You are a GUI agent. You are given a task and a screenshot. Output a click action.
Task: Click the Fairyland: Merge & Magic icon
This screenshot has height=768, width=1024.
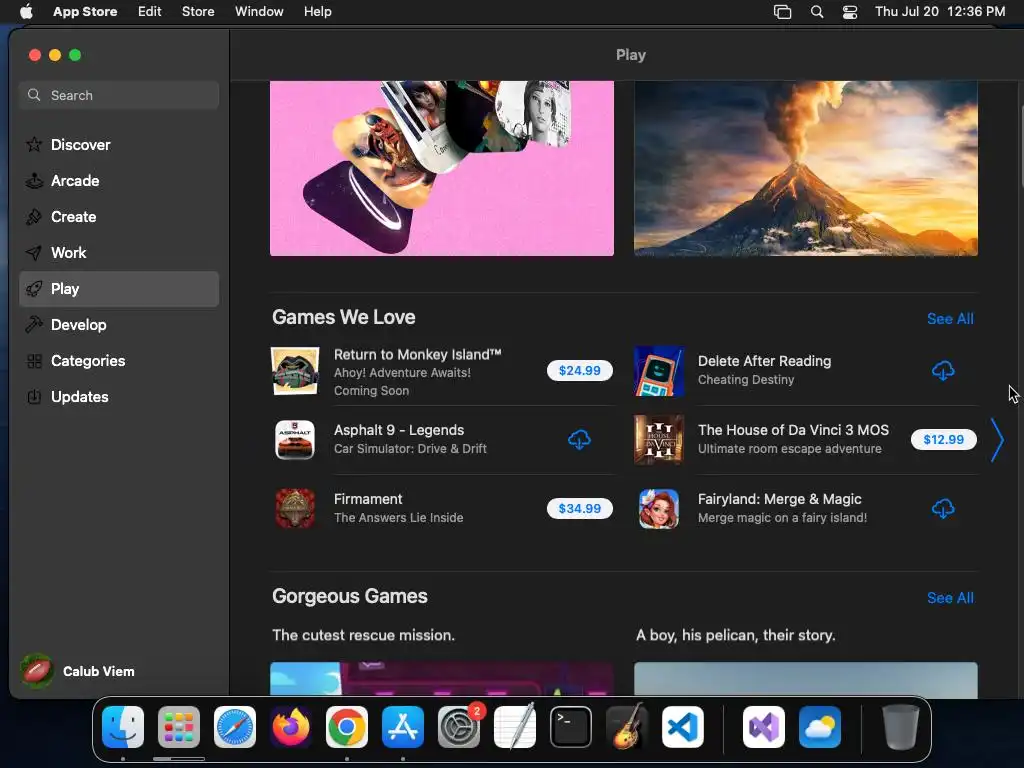tap(659, 508)
